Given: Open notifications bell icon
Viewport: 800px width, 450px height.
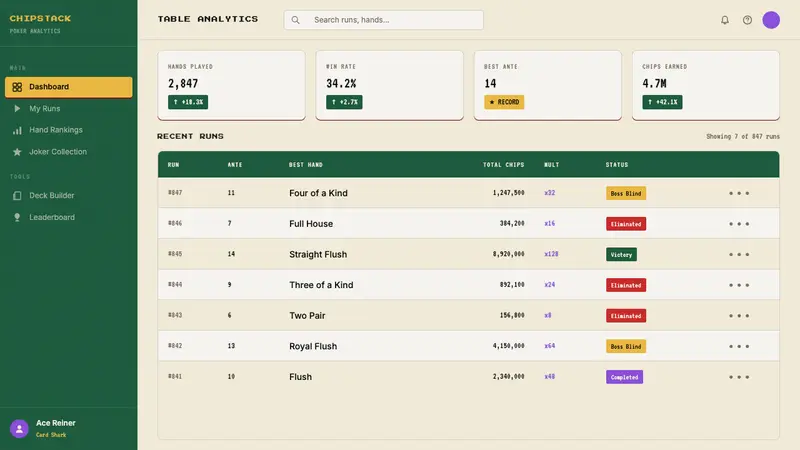Looking at the screenshot, I should point(724,20).
